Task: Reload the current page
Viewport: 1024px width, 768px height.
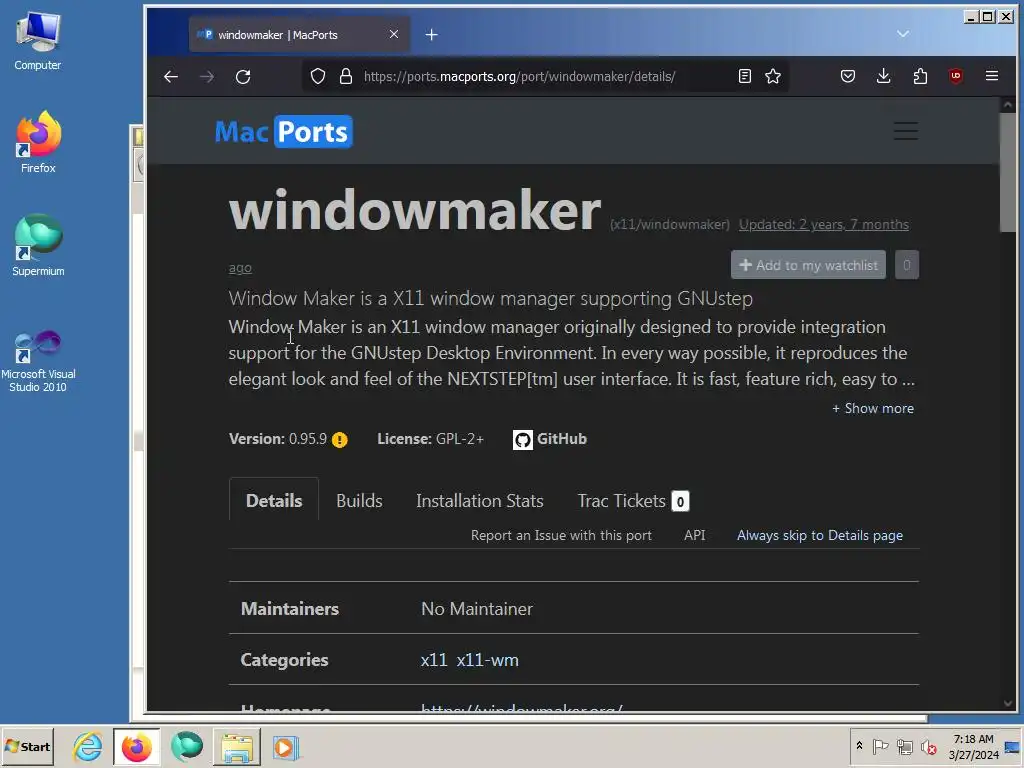Action: coord(243,76)
